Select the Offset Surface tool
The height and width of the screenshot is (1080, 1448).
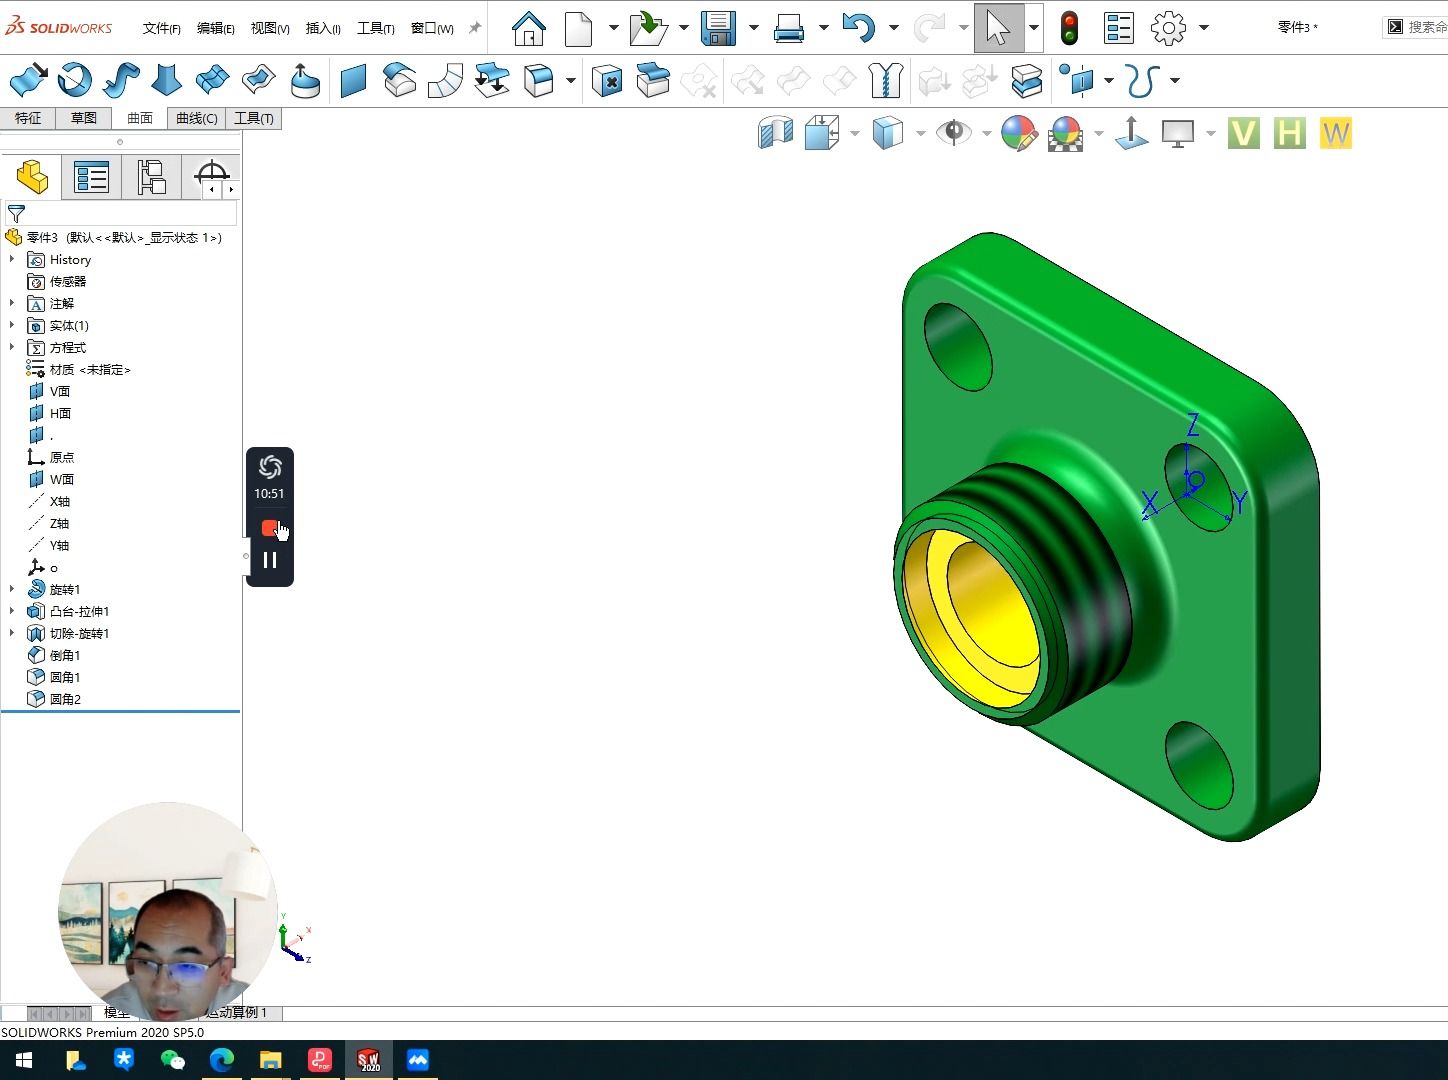tap(399, 80)
